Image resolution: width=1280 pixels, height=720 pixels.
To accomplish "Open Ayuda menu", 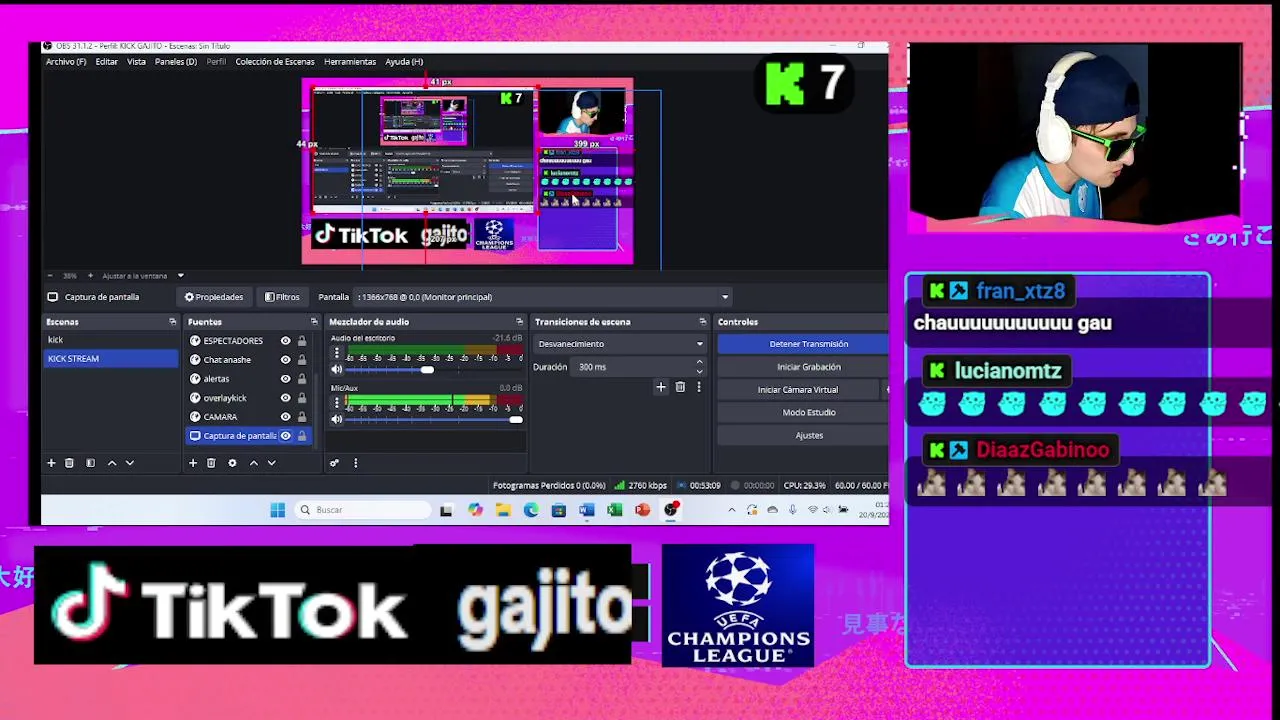I will point(404,62).
